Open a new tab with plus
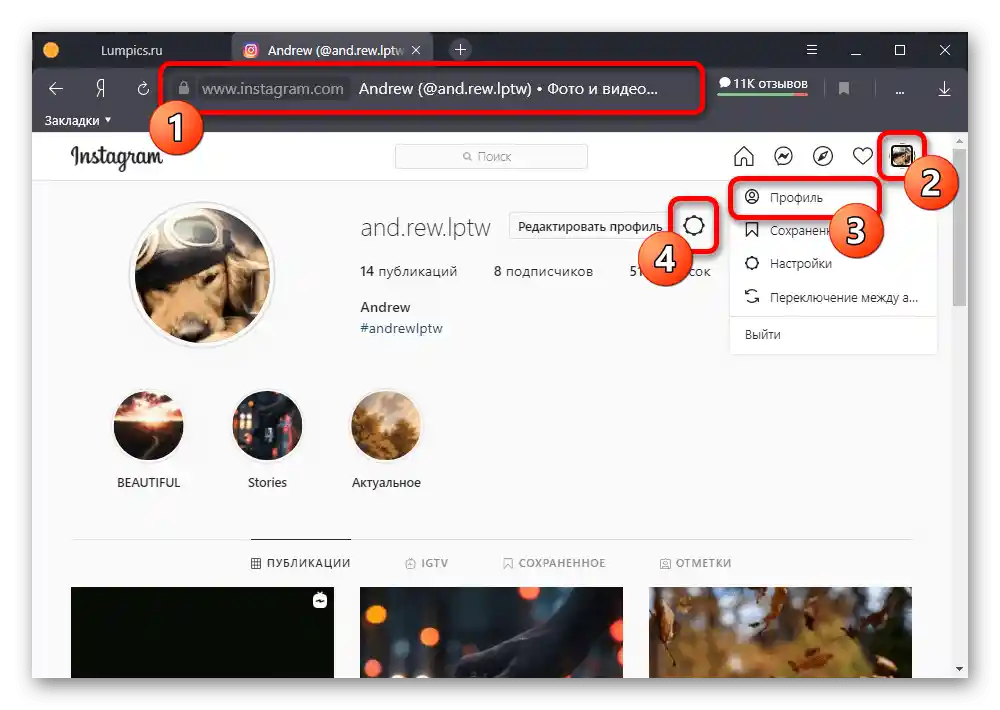1000x710 pixels. (x=460, y=50)
